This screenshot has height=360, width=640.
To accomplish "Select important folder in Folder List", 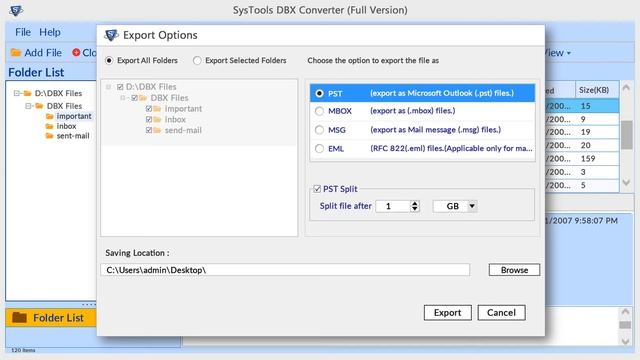I will (74, 116).
